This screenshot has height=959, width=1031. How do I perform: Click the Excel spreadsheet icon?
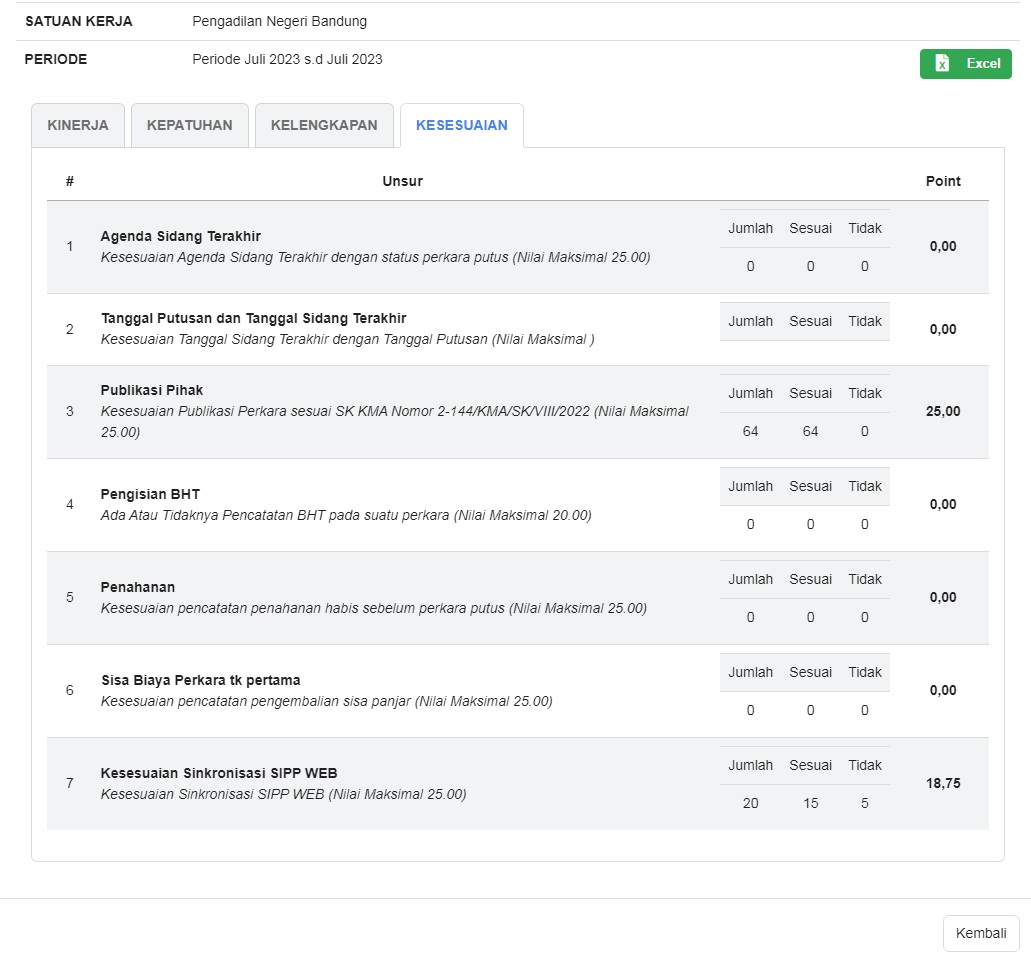tap(942, 64)
